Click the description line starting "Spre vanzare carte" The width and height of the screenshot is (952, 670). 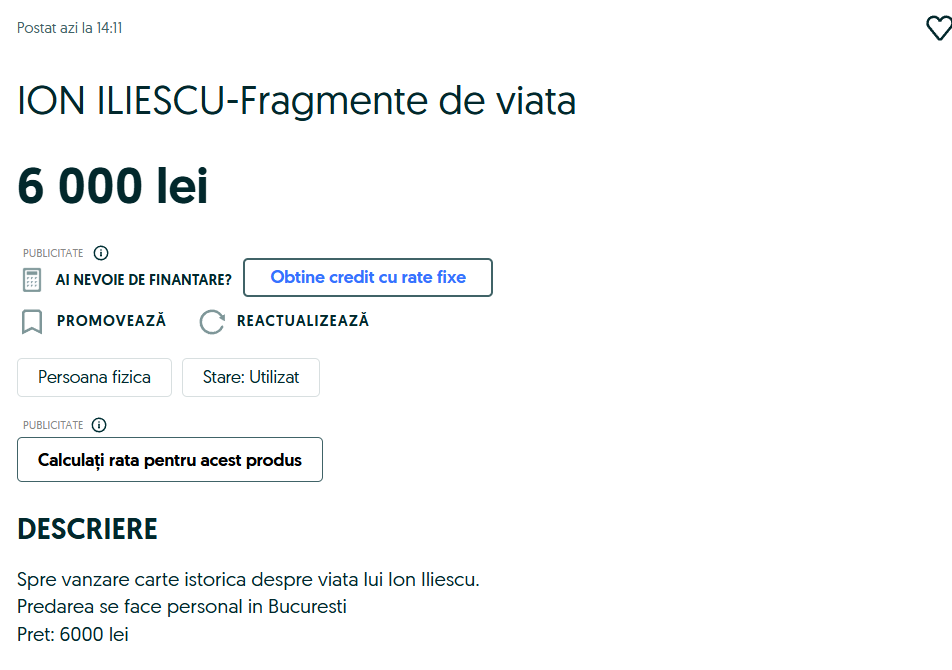click(248, 579)
